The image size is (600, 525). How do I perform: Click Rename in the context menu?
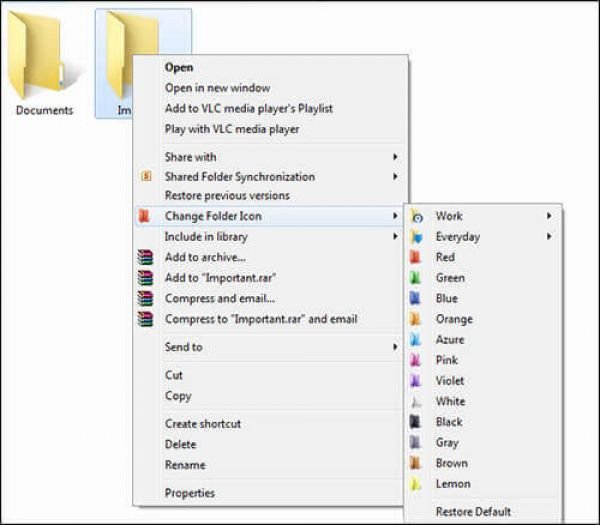pos(185,465)
